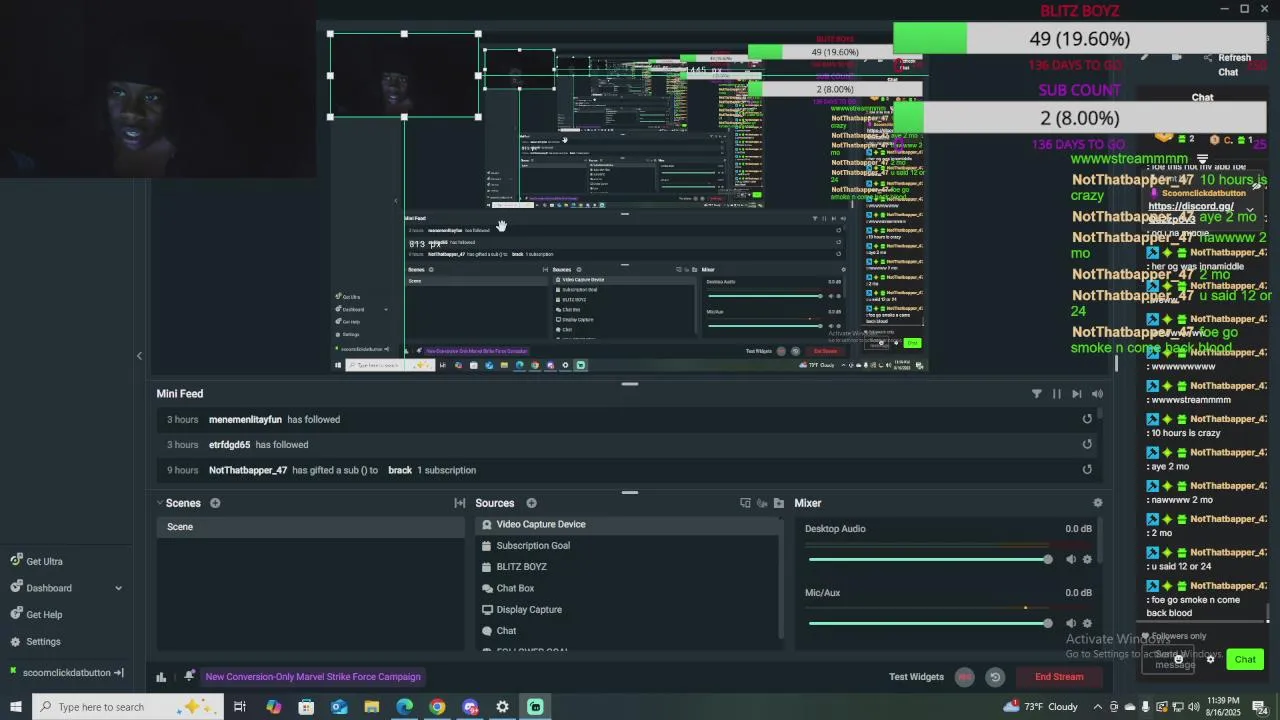Select the Subscription Goal source

coord(628,546)
